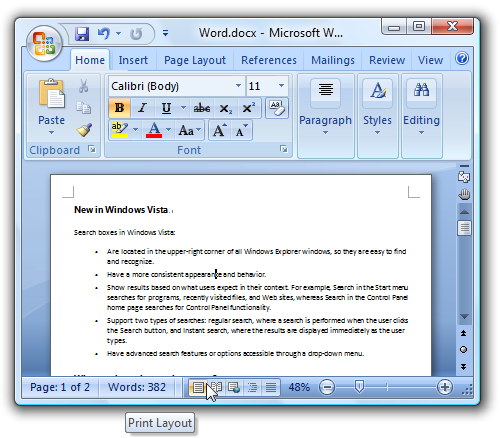Toggle Subscript formatting
The width and height of the screenshot is (500, 438).
[x=226, y=108]
